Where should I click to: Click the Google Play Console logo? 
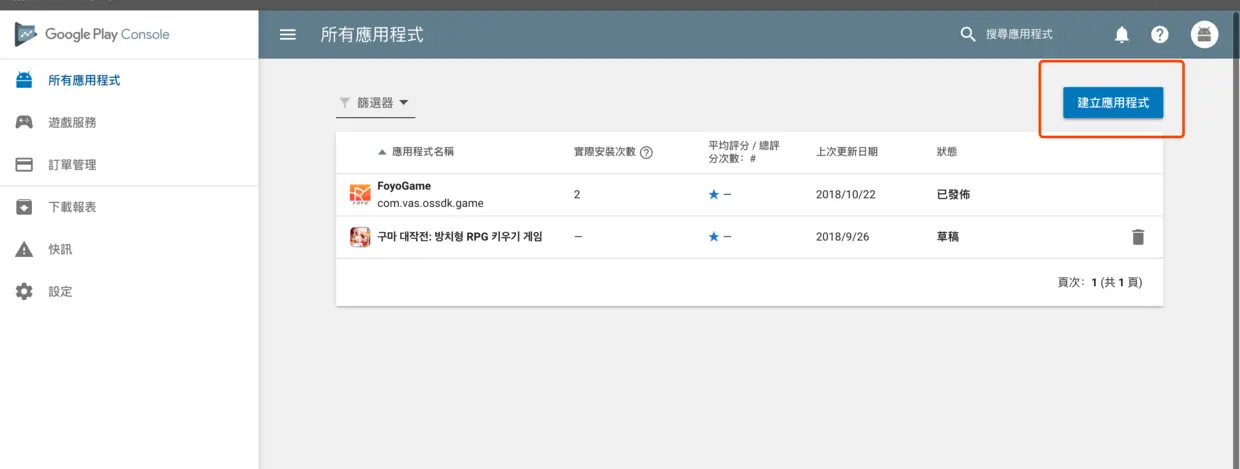point(92,34)
